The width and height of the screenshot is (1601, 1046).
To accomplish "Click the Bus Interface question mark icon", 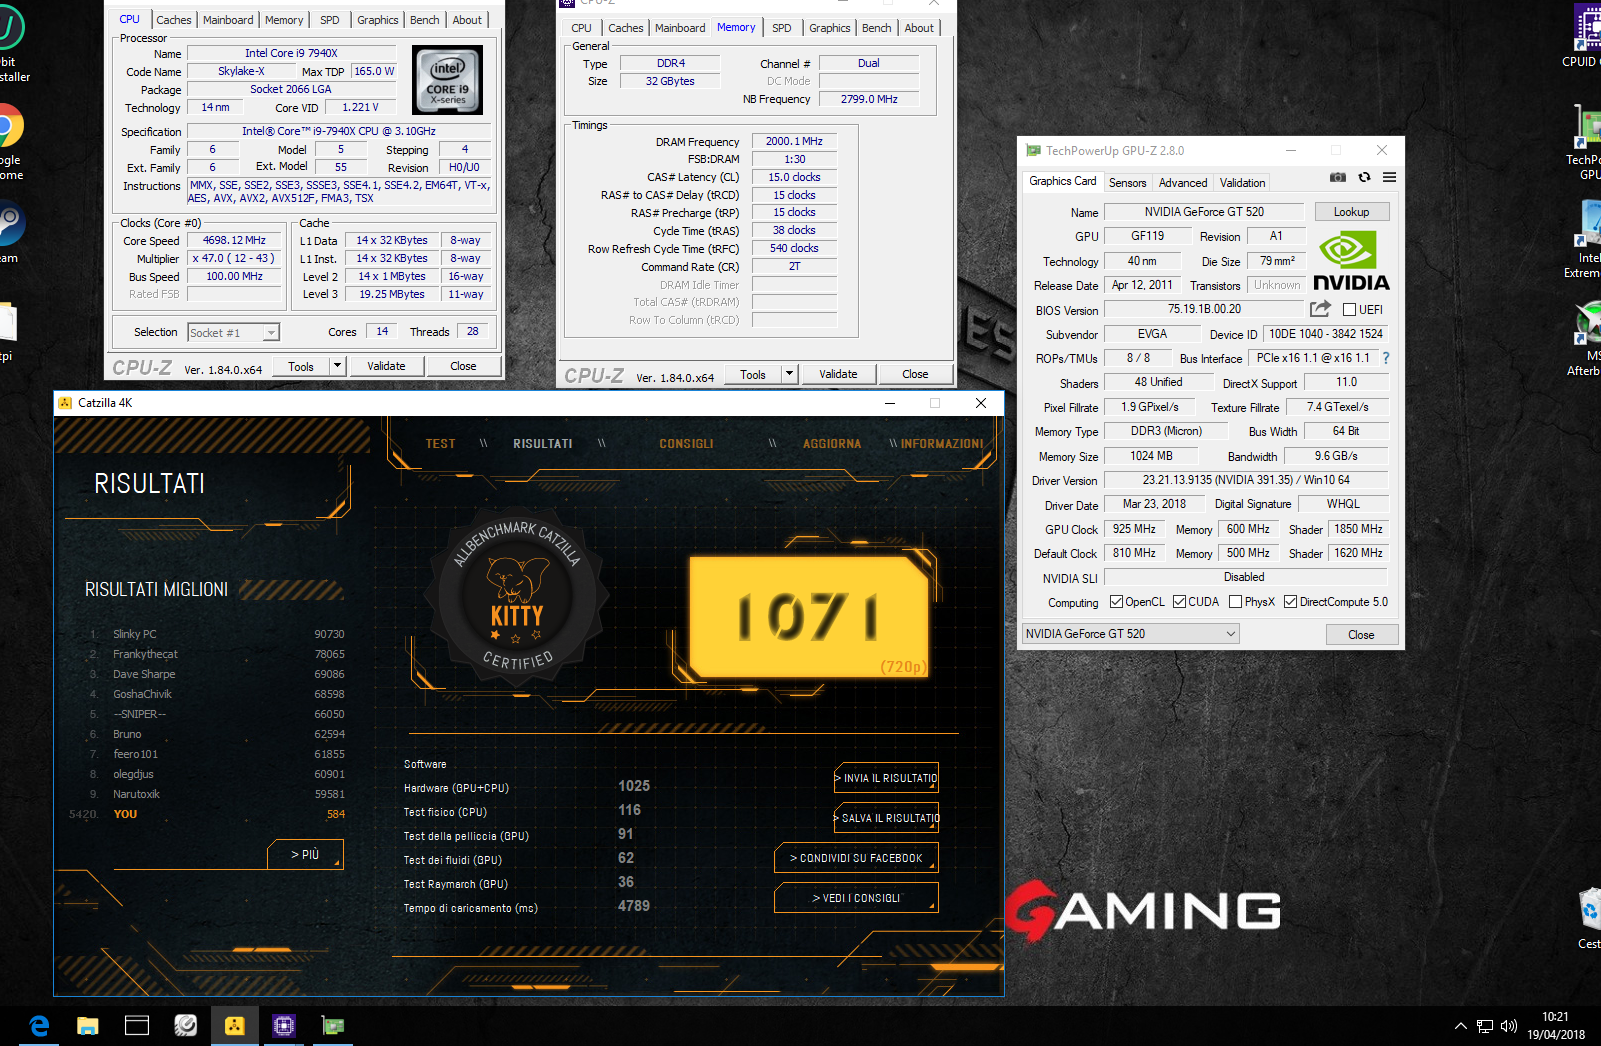I will coord(1385,358).
